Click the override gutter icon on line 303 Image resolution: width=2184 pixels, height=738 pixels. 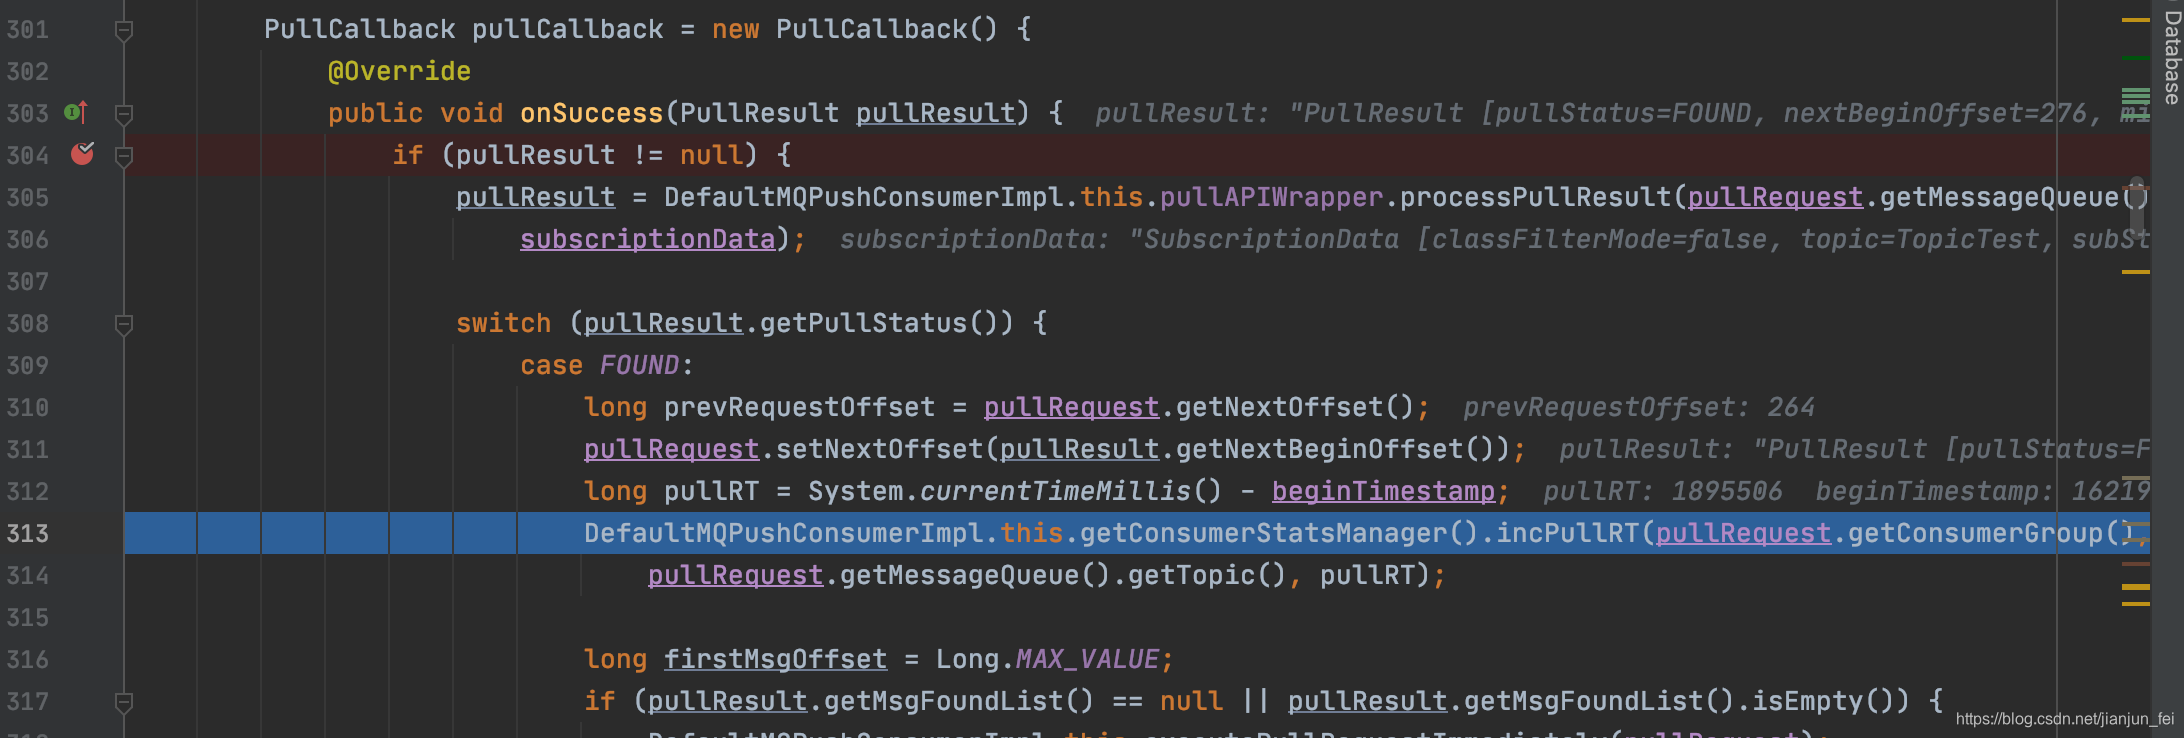click(x=76, y=112)
